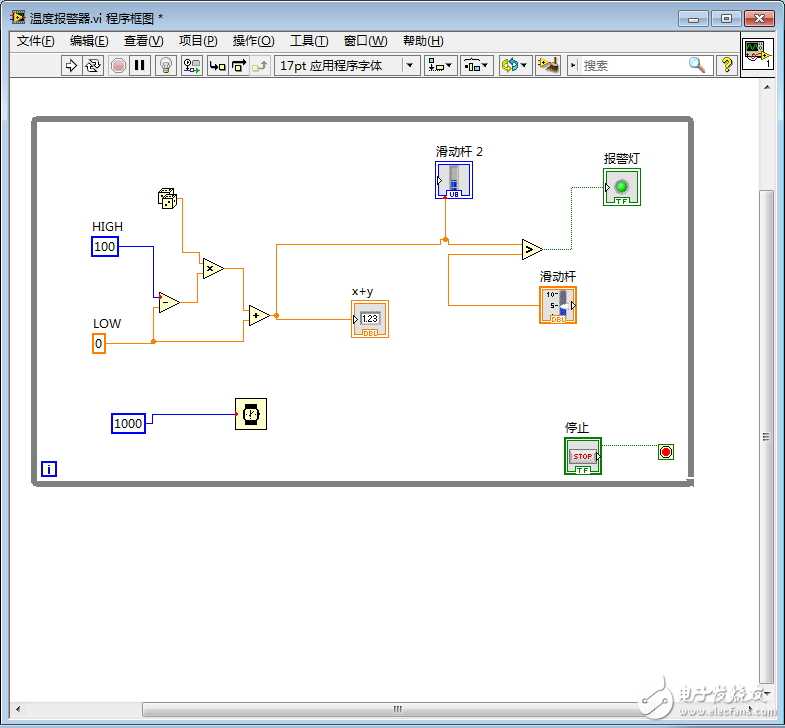Open the 编辑(E) menu

(89, 41)
